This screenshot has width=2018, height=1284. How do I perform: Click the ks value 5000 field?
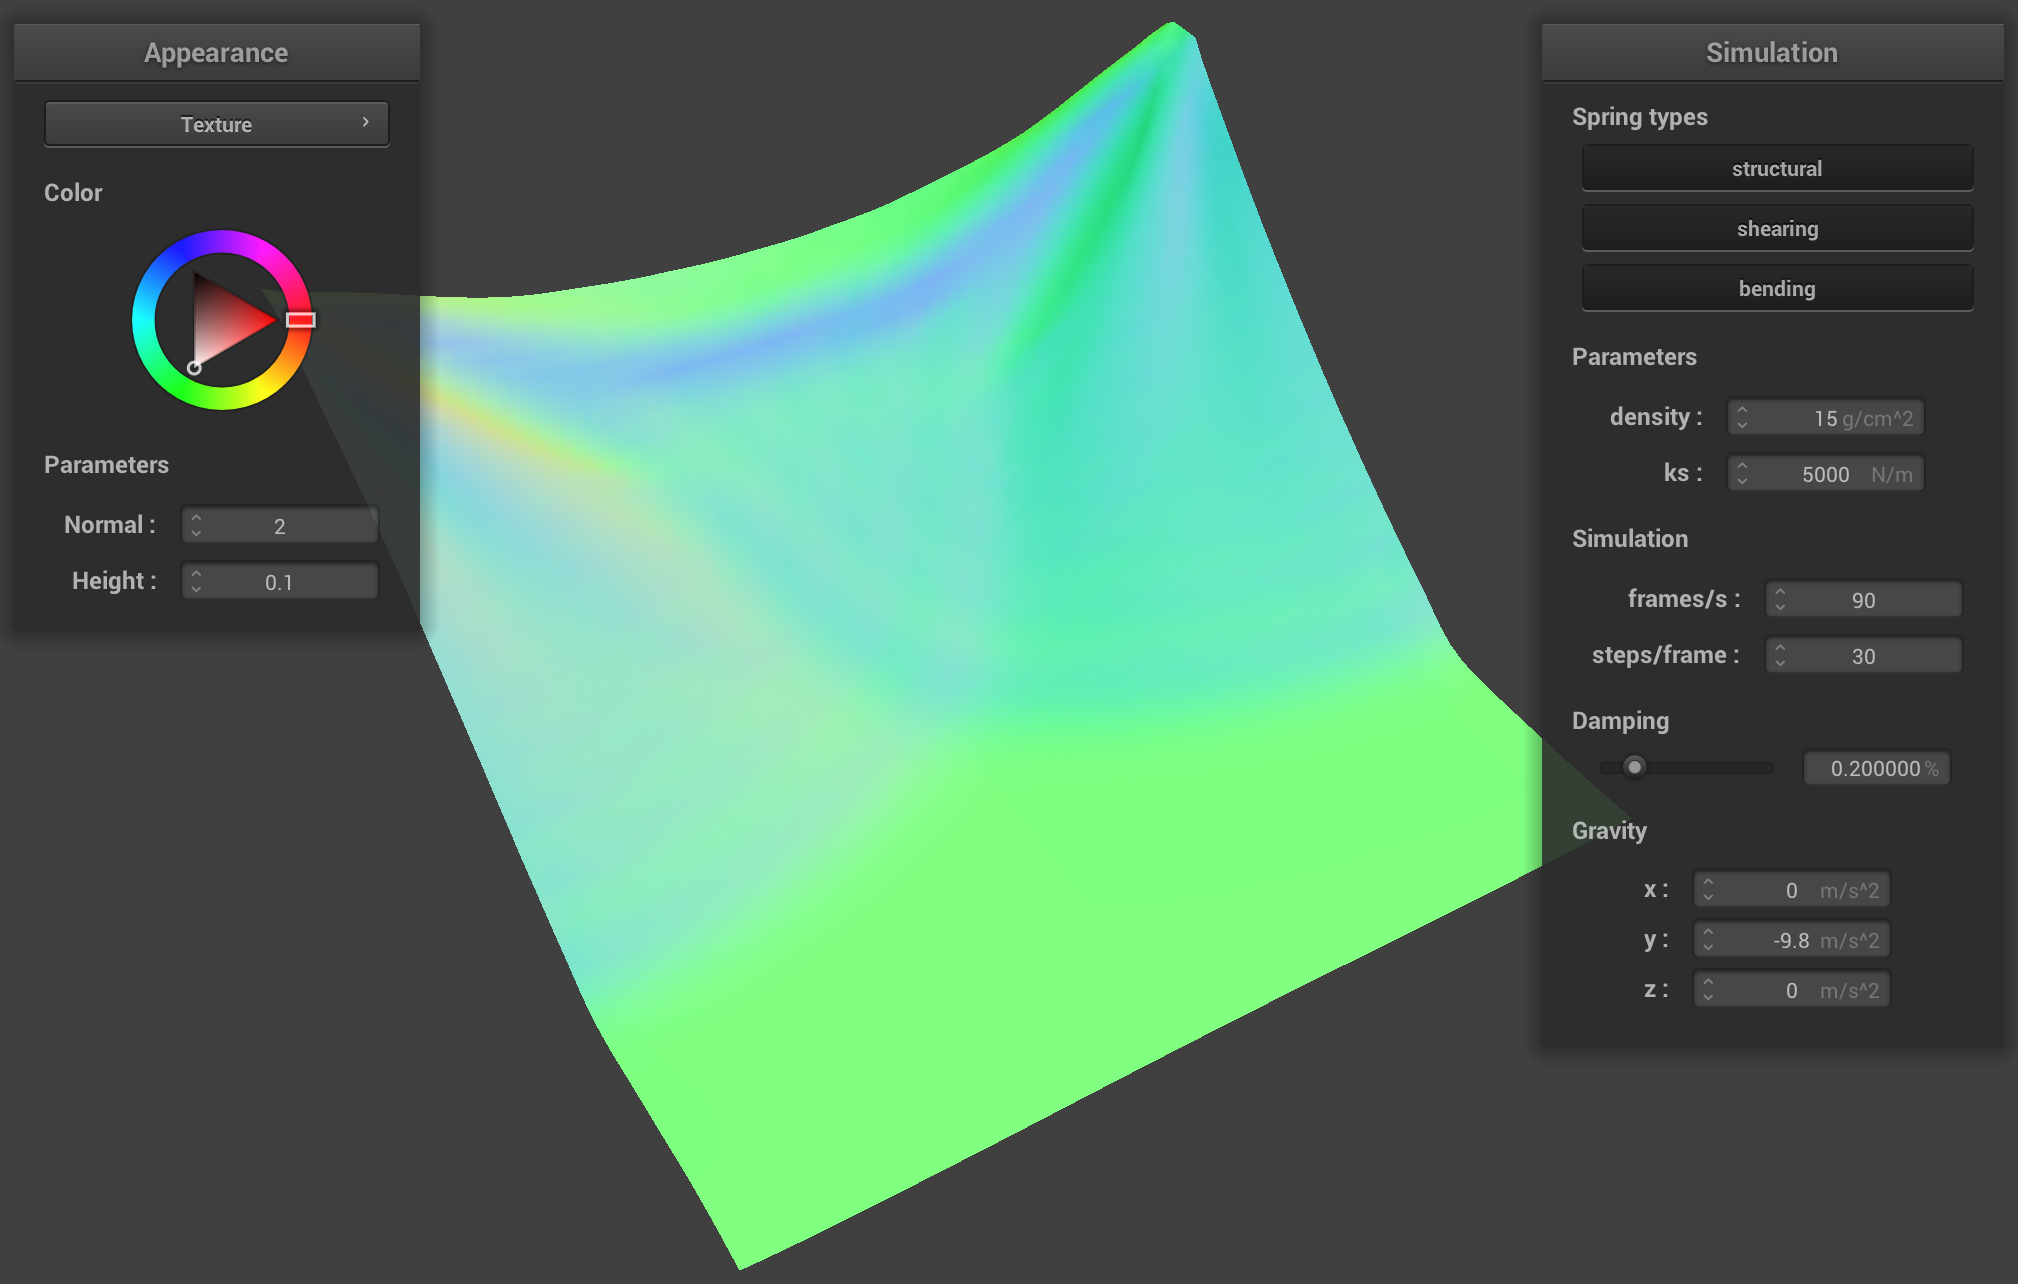point(1826,473)
